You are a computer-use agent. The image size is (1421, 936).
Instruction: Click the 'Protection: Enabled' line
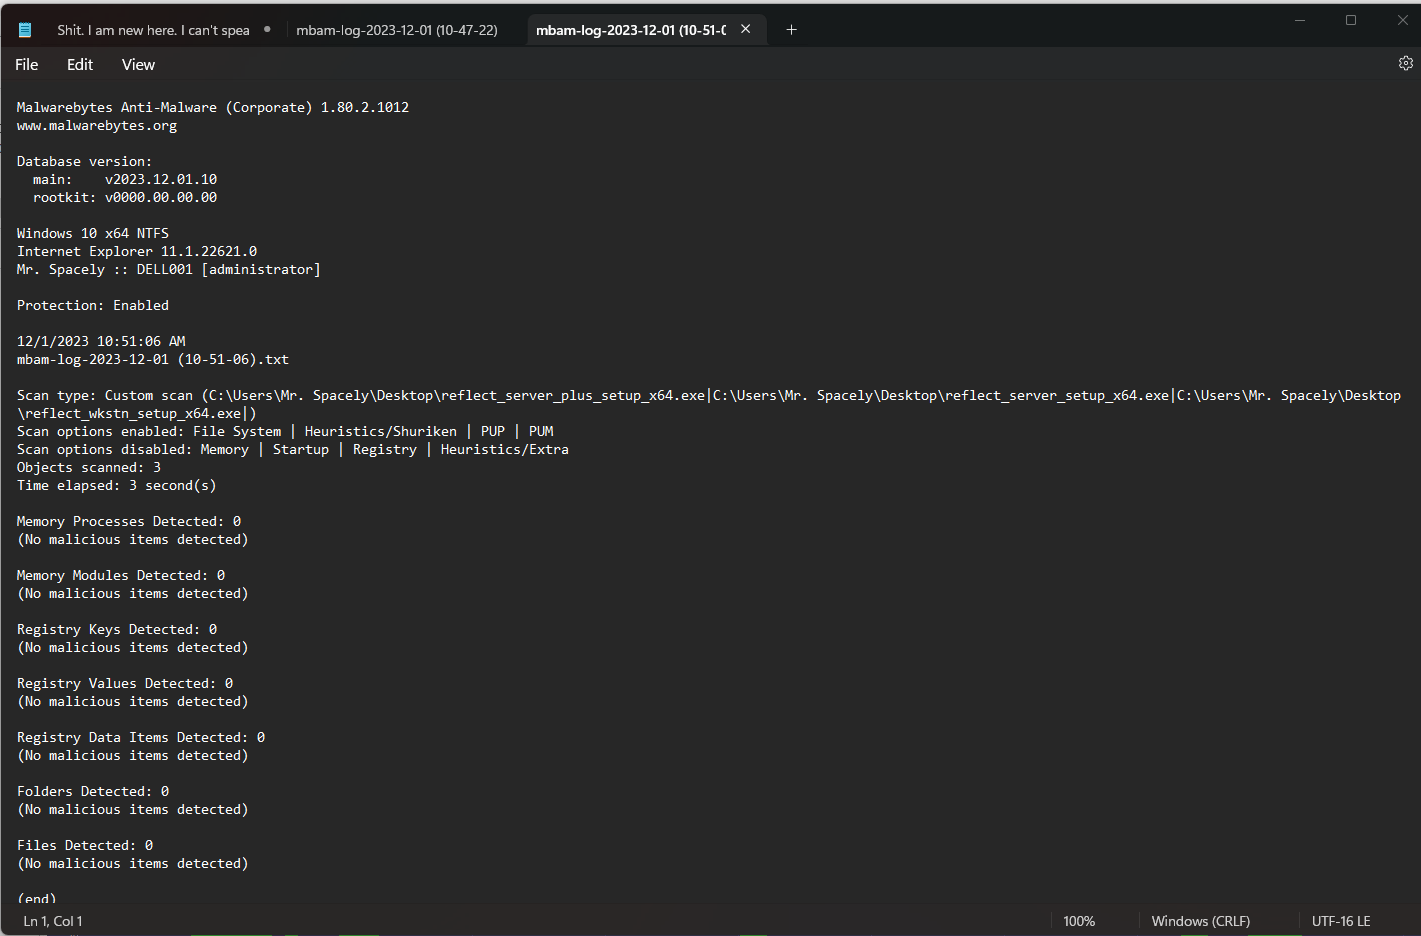[x=93, y=305]
